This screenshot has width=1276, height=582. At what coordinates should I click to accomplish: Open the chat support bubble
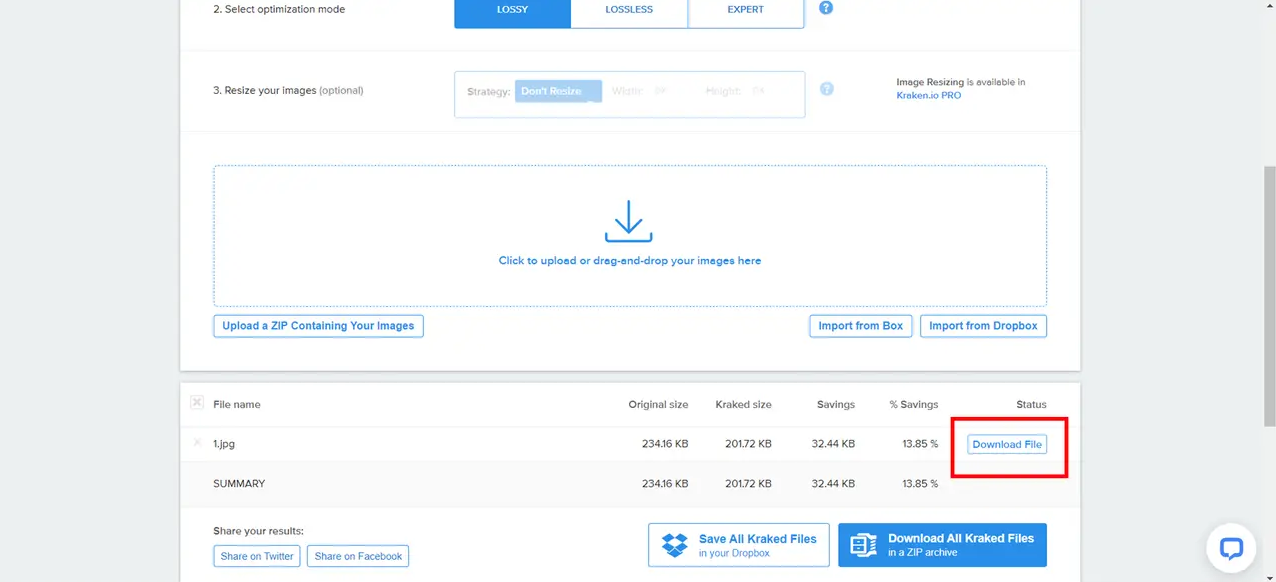point(1231,547)
